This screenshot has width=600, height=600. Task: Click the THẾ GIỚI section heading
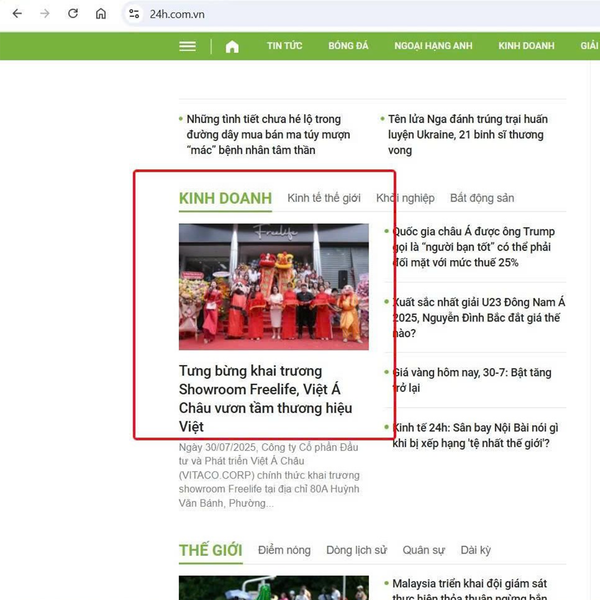(x=211, y=550)
